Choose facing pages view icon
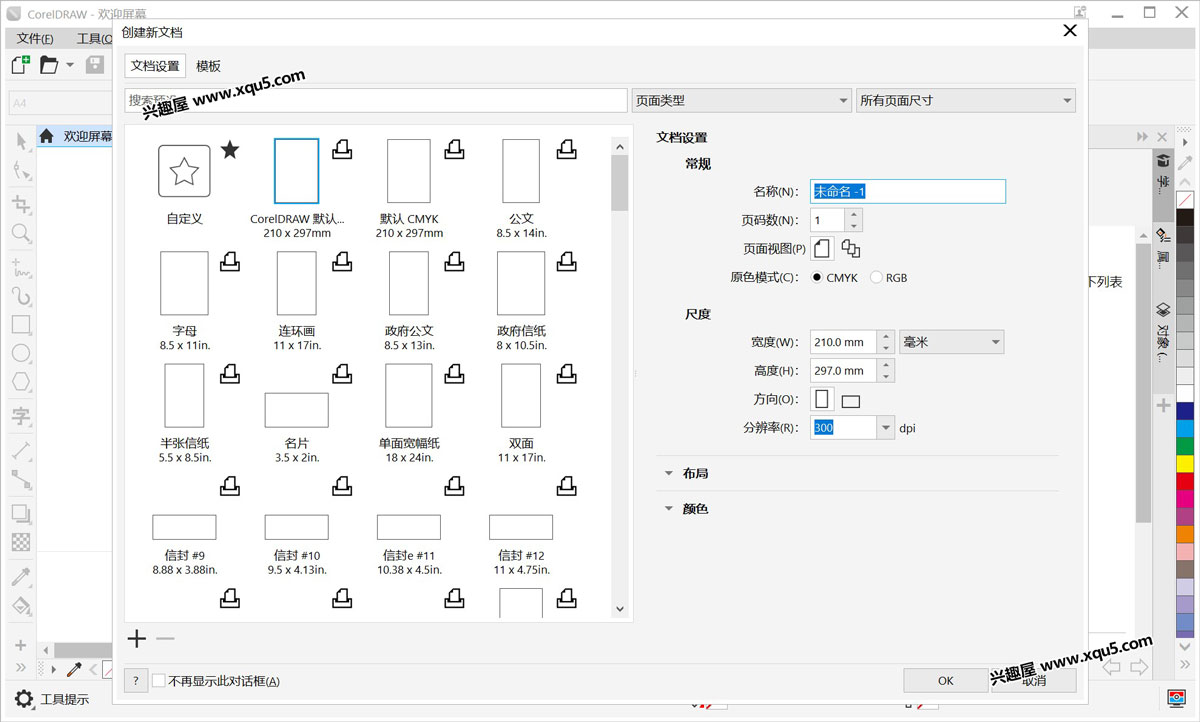1200x722 pixels. click(851, 248)
